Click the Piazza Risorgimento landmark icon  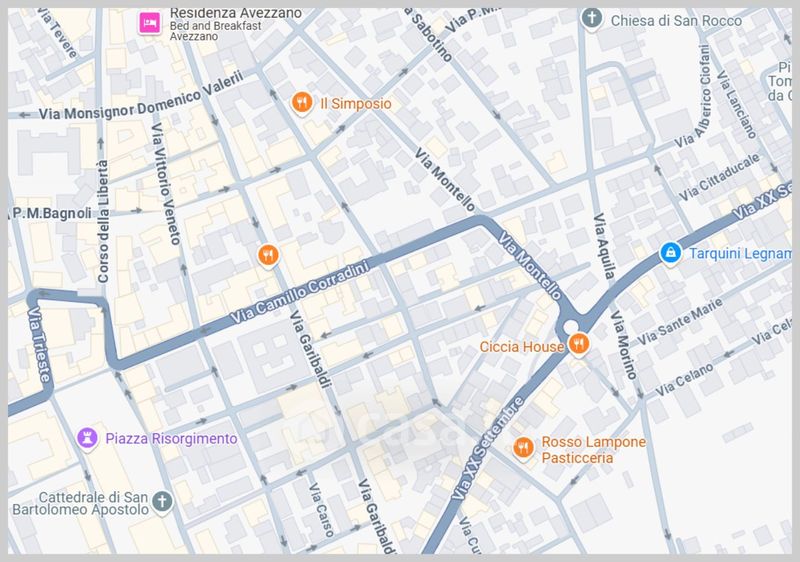tap(87, 438)
